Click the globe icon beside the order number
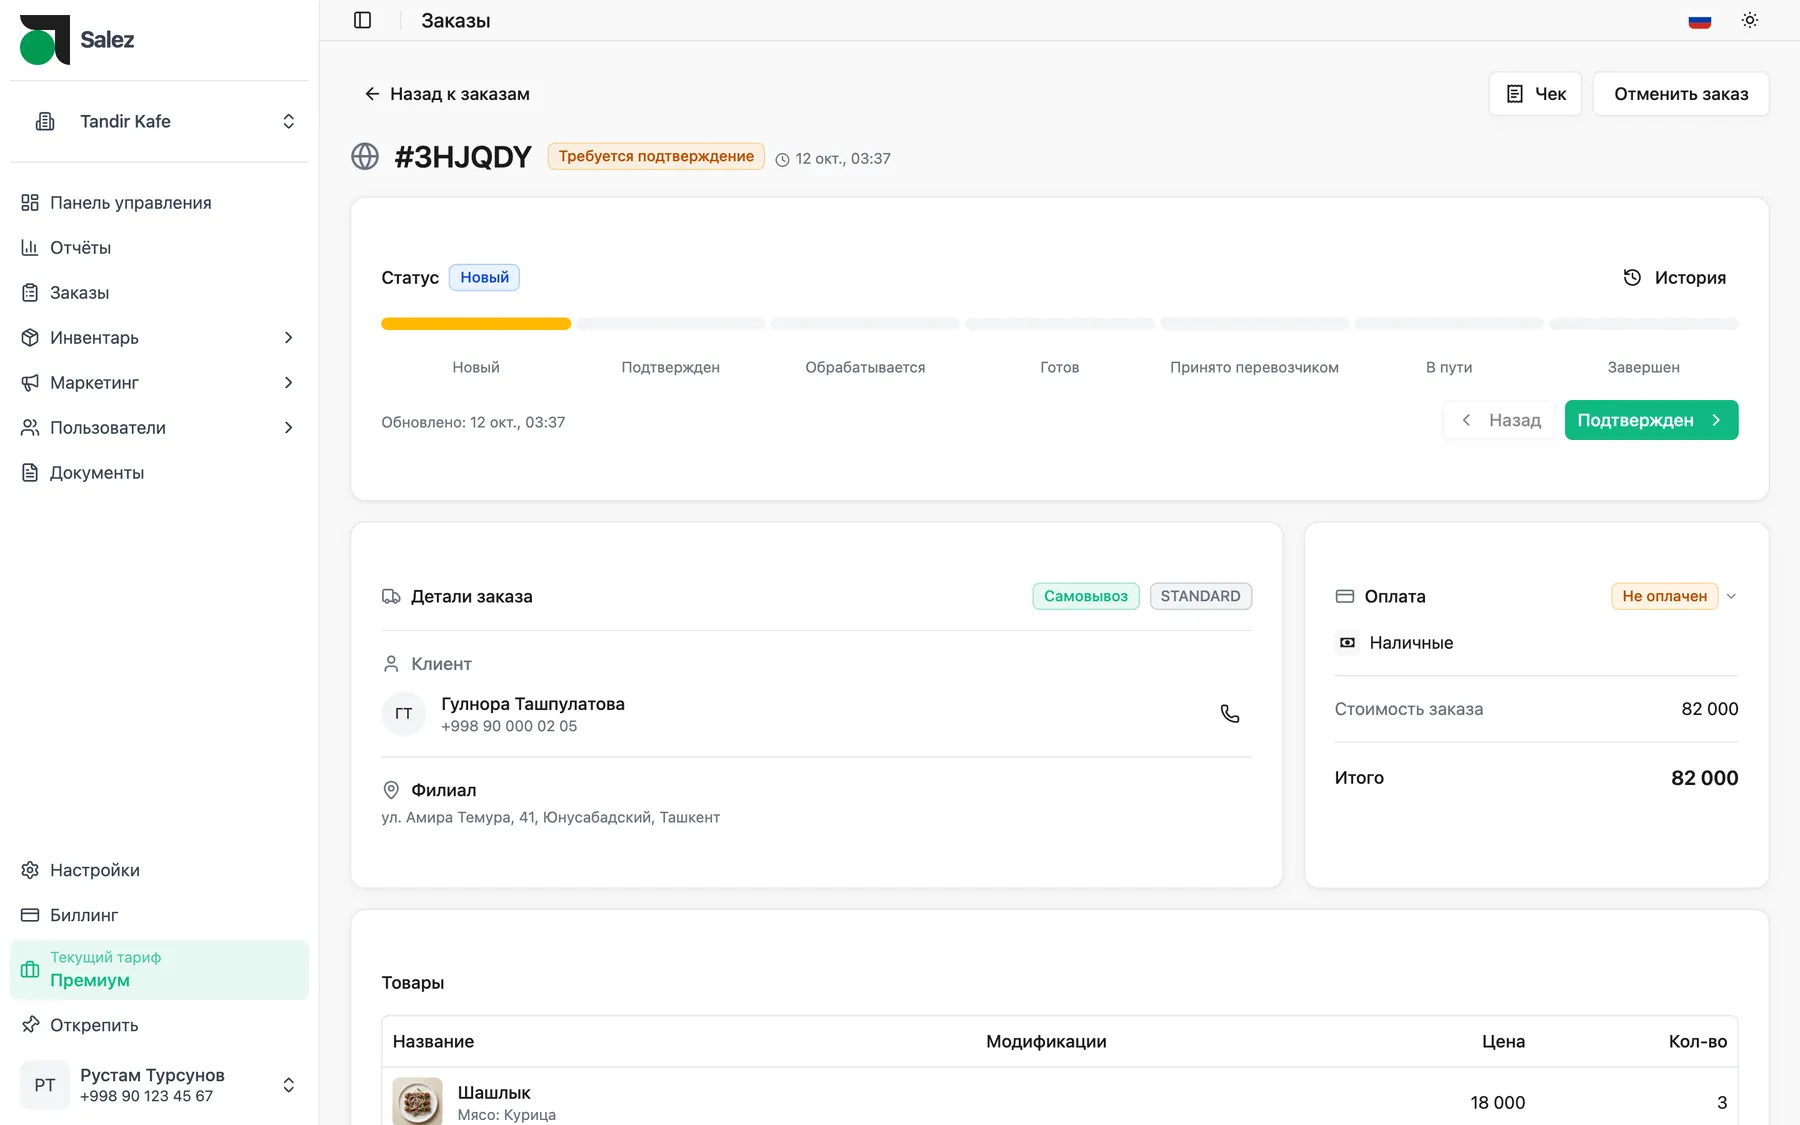Image resolution: width=1800 pixels, height=1125 pixels. tap(365, 157)
